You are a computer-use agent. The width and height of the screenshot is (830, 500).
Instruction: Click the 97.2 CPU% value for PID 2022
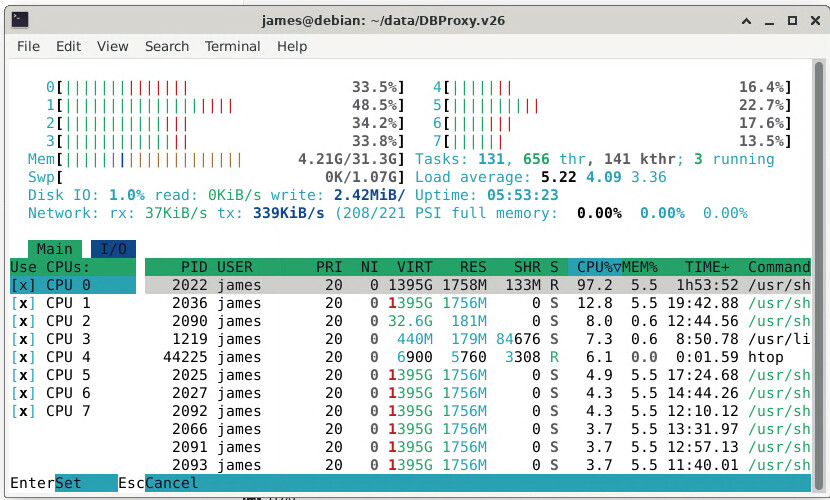click(594, 285)
